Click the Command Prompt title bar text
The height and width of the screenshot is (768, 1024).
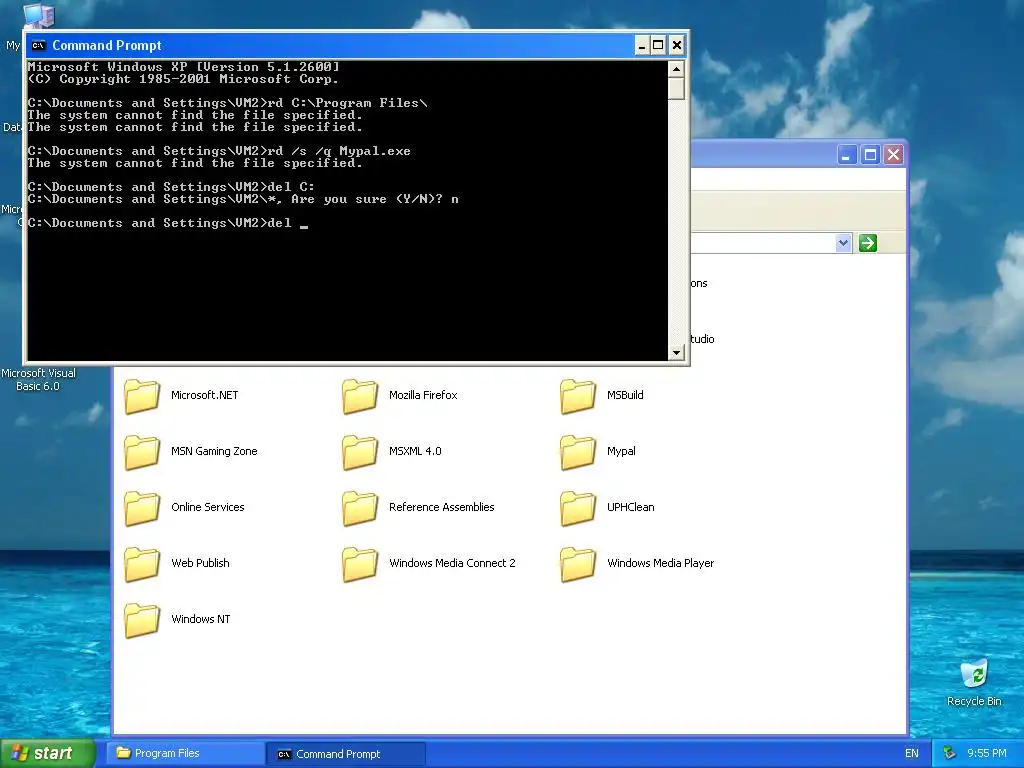pos(106,45)
